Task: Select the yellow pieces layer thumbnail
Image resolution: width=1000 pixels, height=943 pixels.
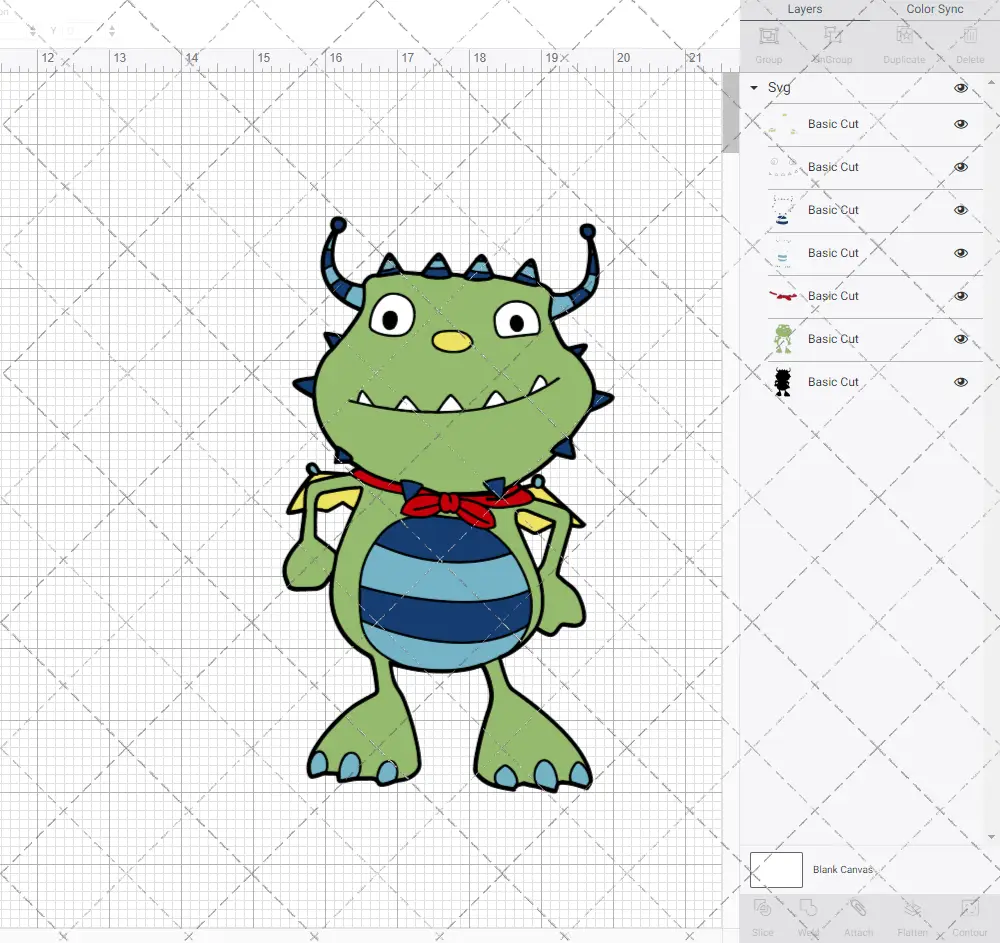Action: (783, 124)
